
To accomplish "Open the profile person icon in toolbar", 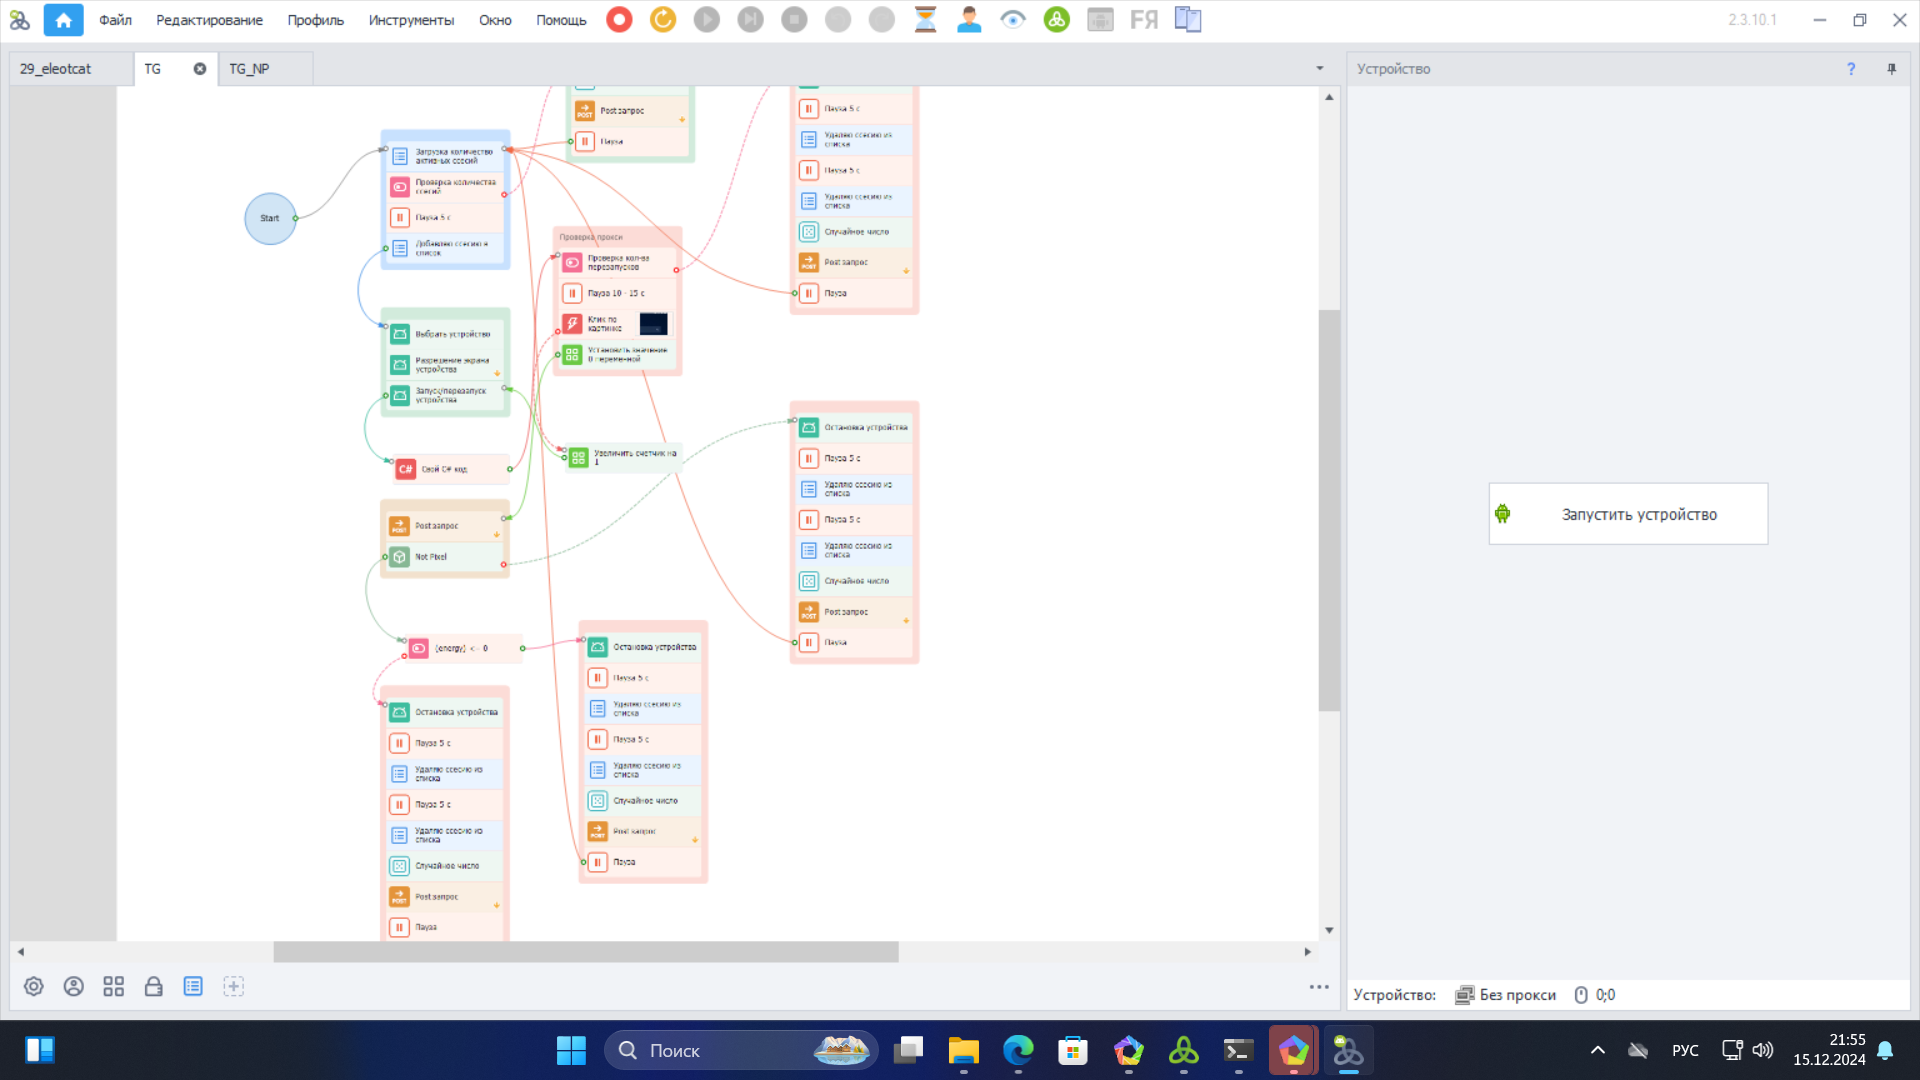I will point(969,20).
